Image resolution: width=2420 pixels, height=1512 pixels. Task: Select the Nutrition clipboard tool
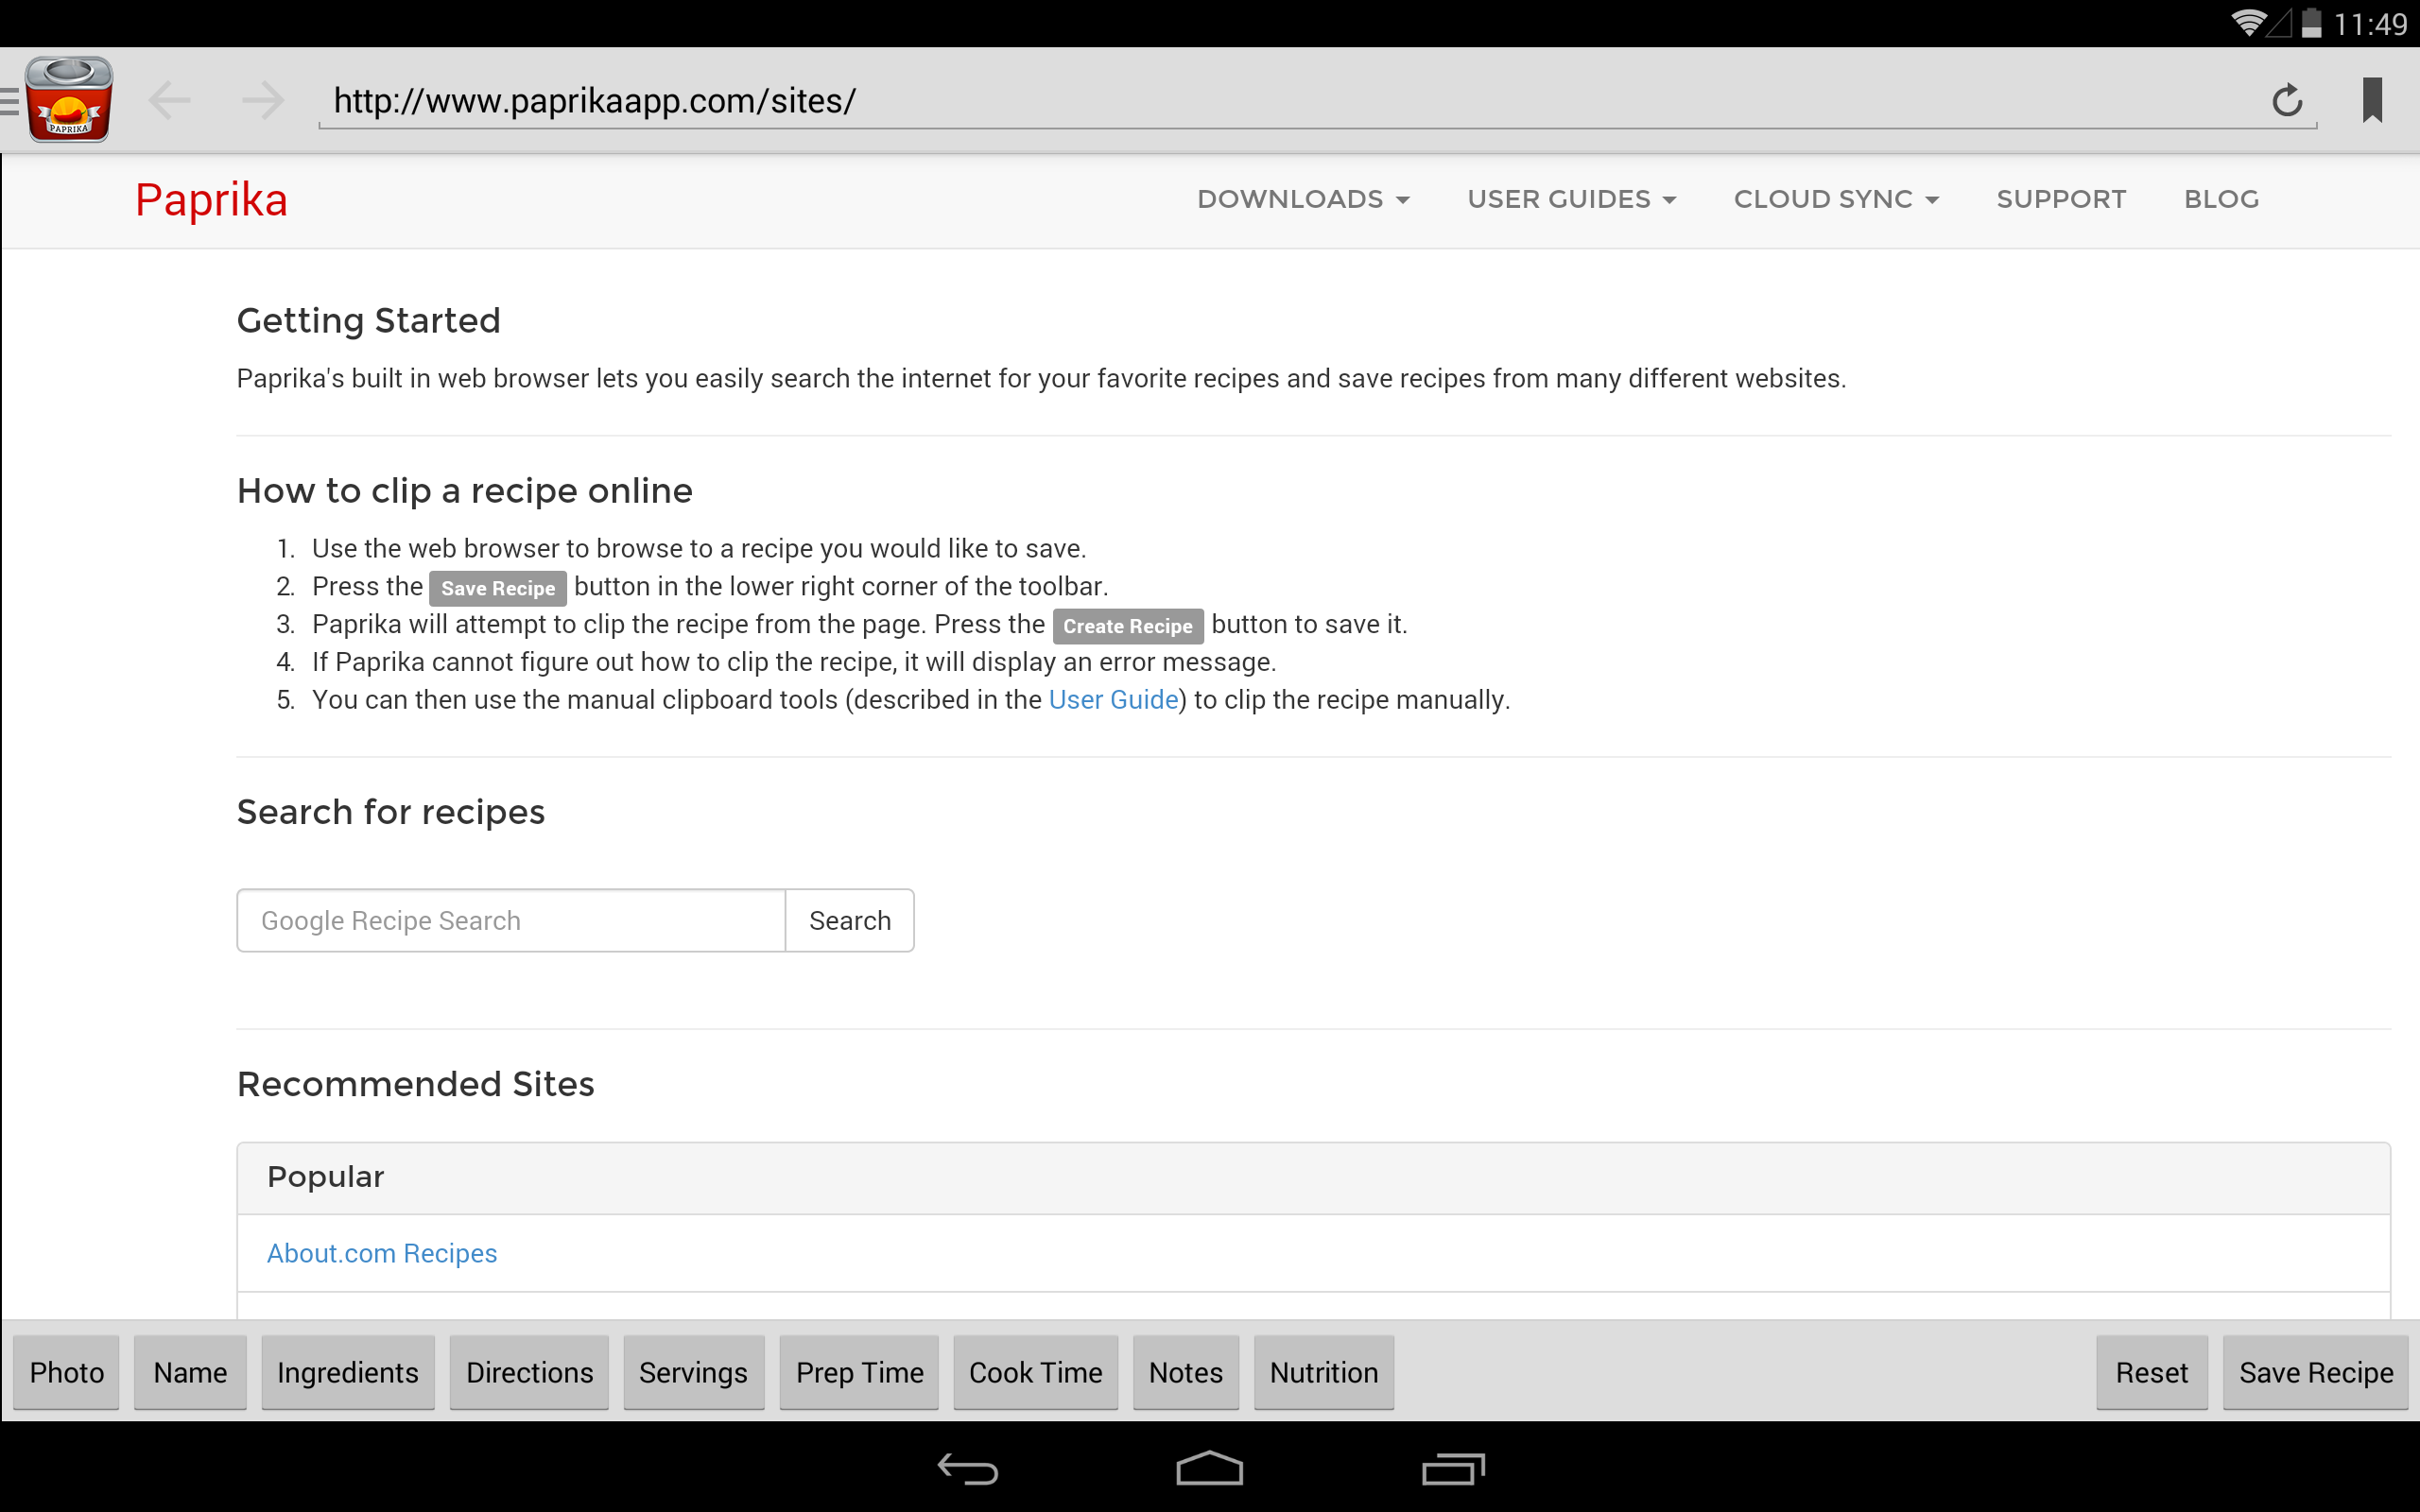click(x=1324, y=1372)
